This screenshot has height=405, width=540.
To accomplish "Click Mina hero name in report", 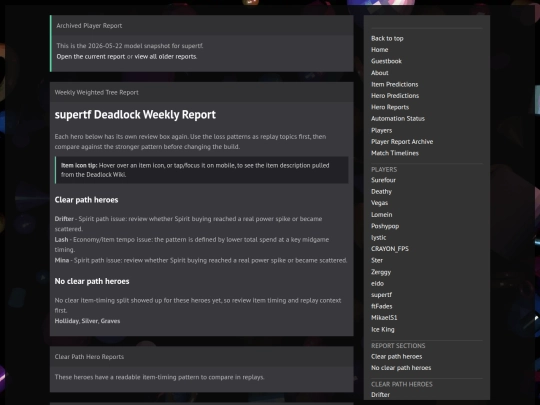I will pyautogui.click(x=62, y=260).
